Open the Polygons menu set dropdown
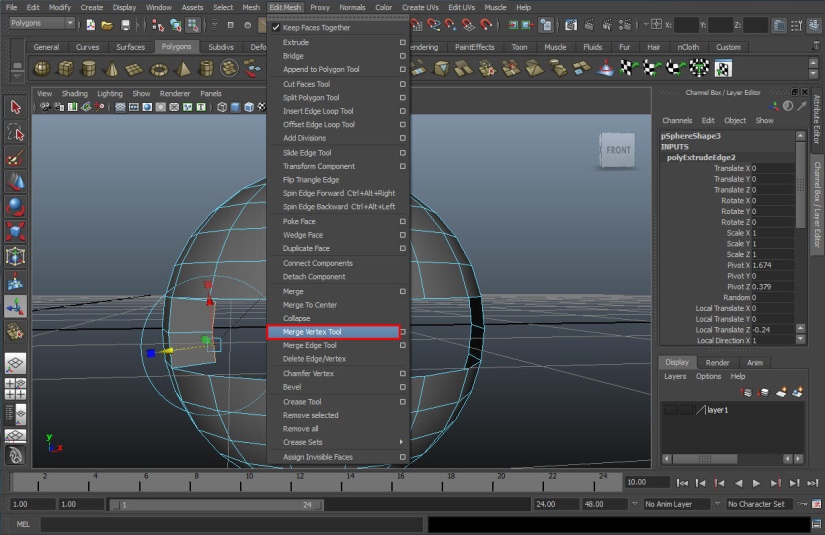This screenshot has width=825, height=535. click(x=41, y=23)
